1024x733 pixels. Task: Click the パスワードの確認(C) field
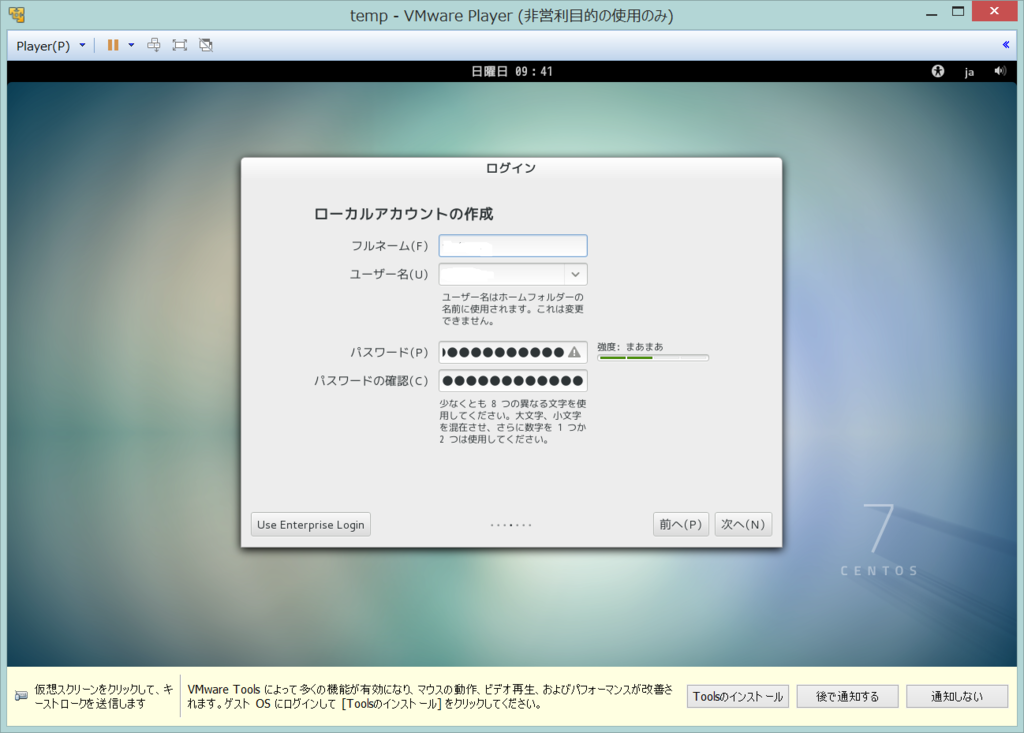[x=513, y=381]
